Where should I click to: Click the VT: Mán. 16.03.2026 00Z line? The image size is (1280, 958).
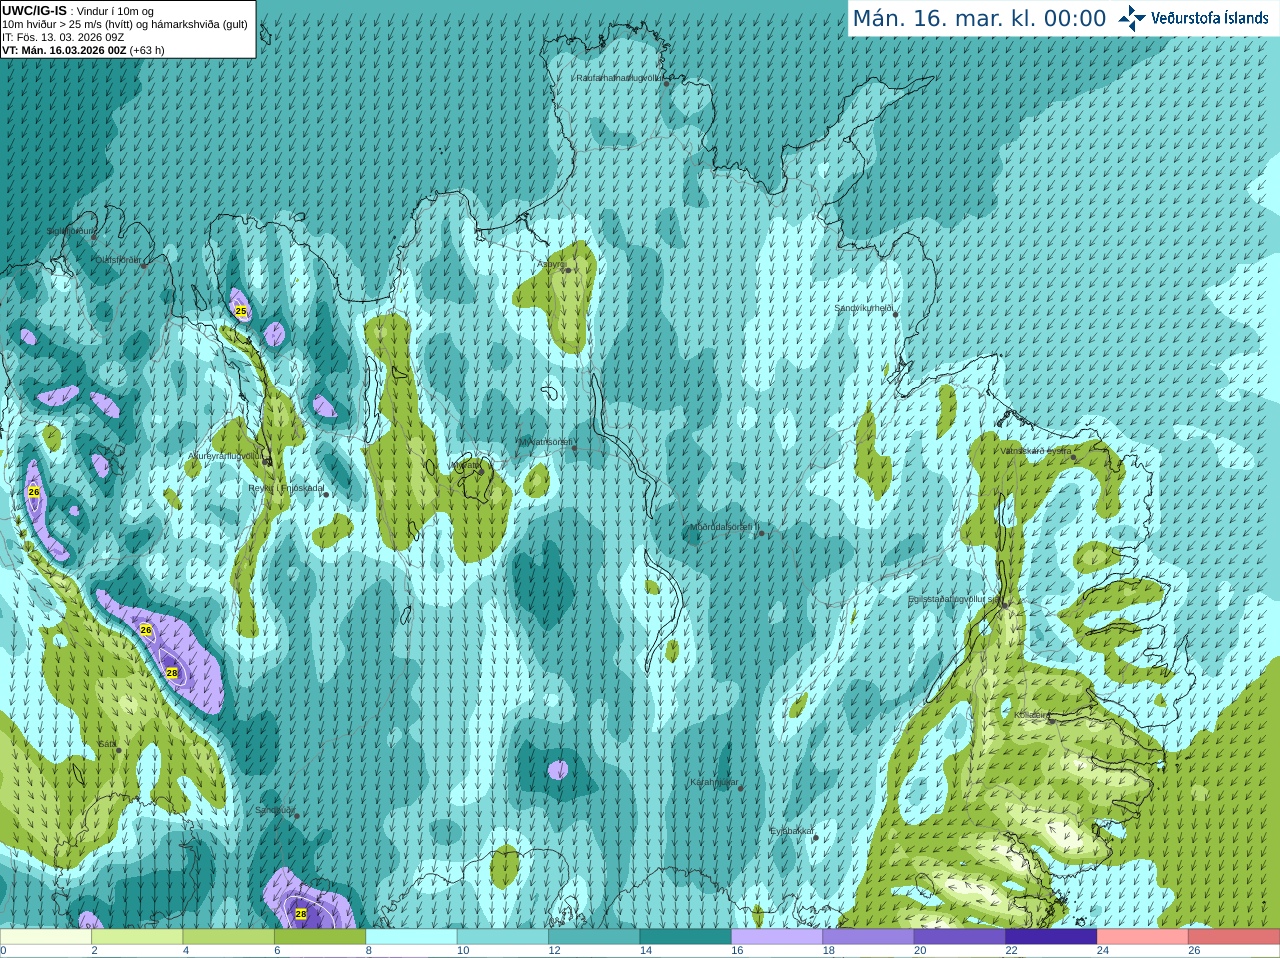(x=83, y=50)
